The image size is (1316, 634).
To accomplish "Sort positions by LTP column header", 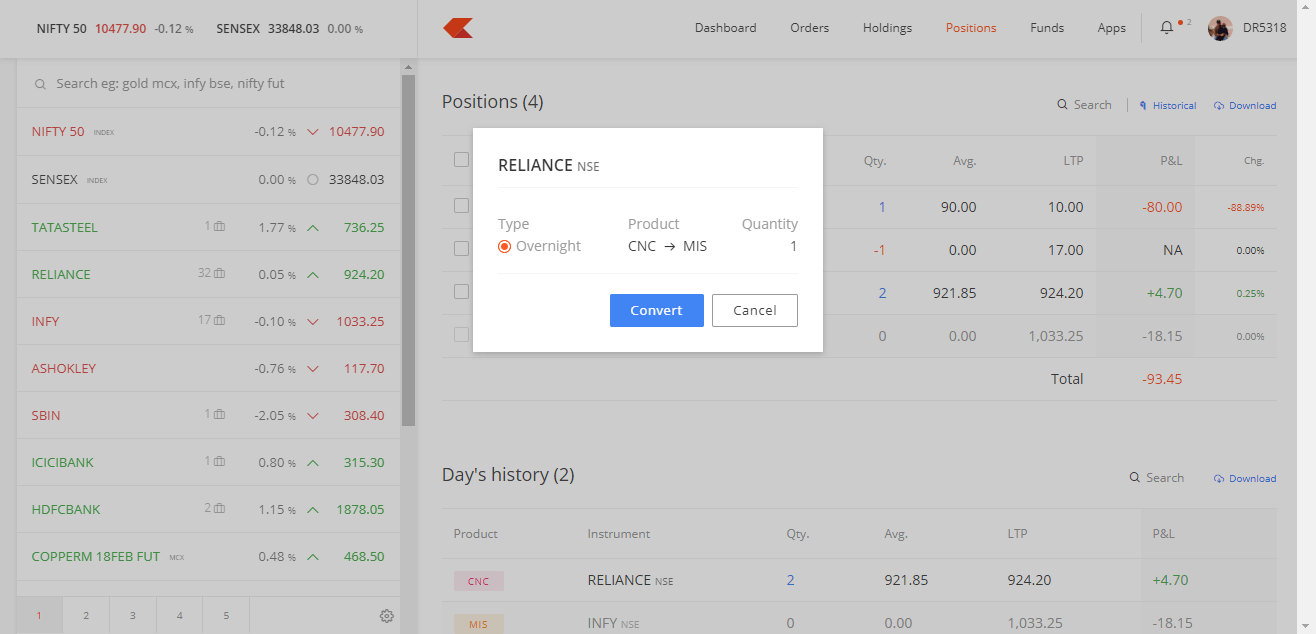I will 1073,160.
